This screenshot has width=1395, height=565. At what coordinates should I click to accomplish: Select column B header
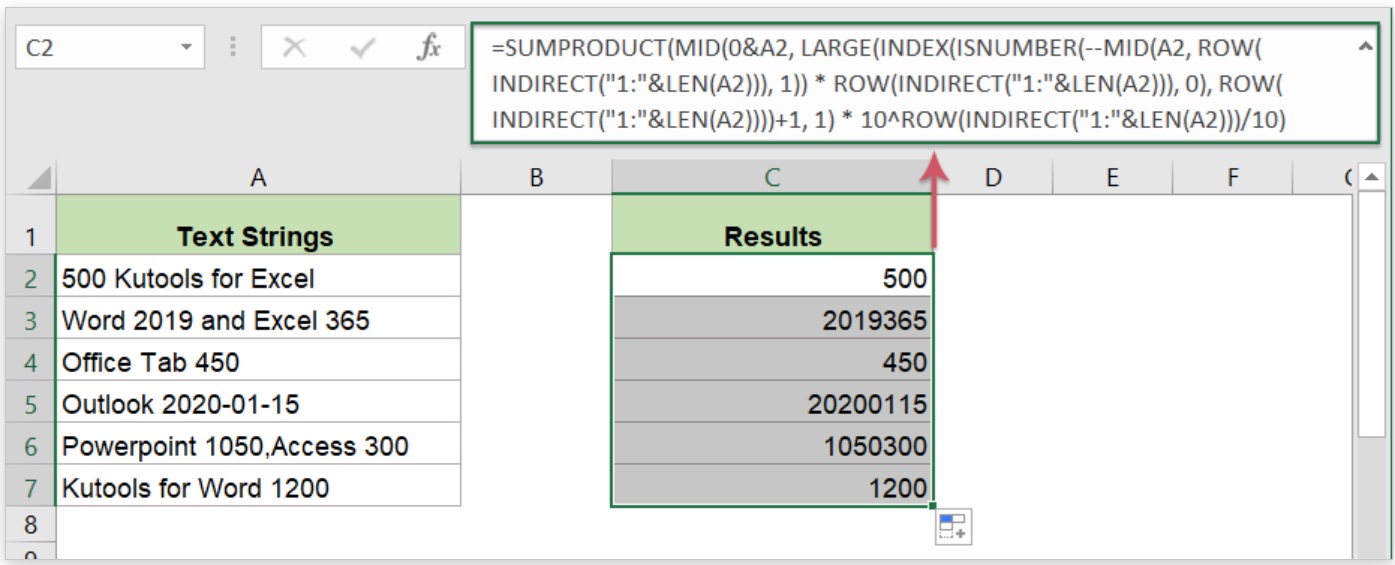[536, 177]
